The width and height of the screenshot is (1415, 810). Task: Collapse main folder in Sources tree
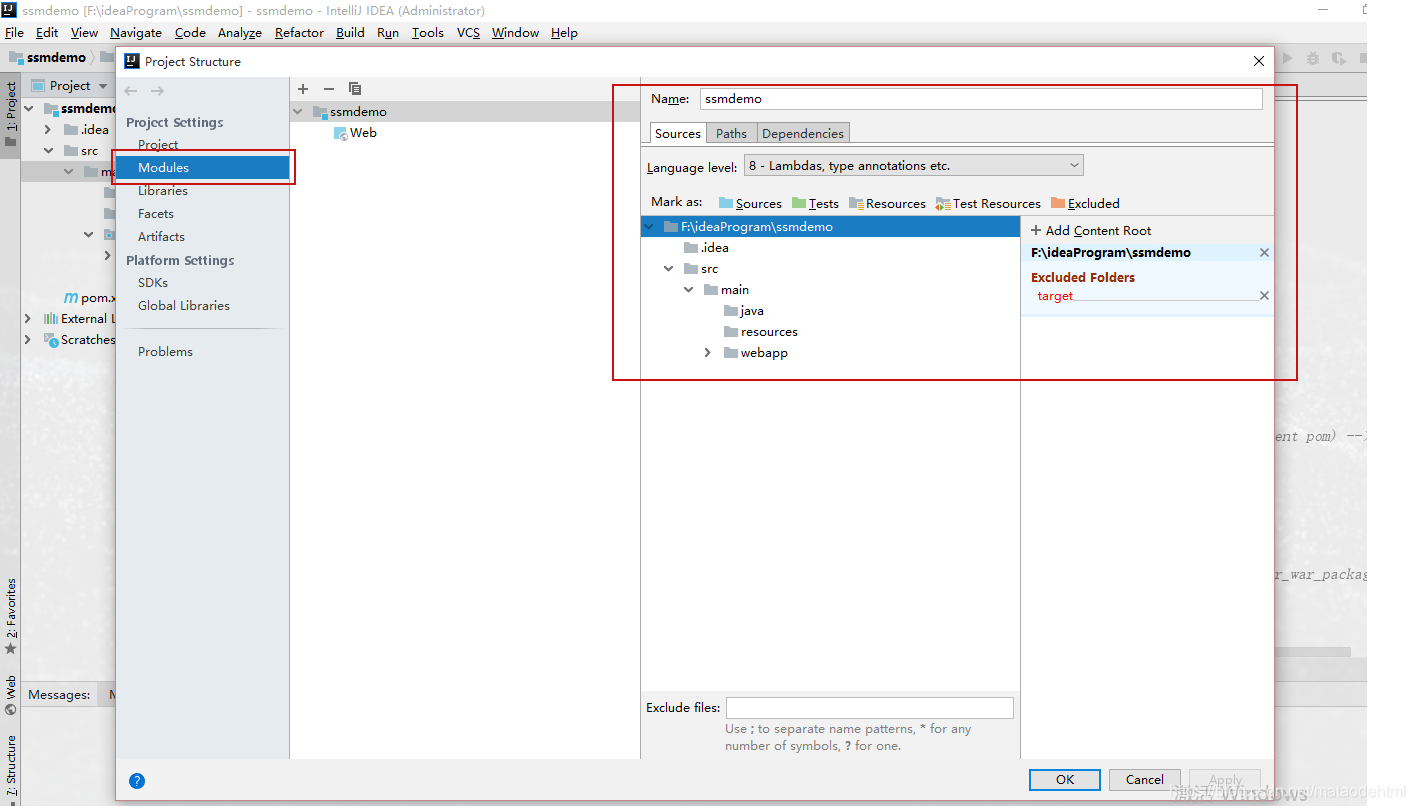[x=689, y=290]
